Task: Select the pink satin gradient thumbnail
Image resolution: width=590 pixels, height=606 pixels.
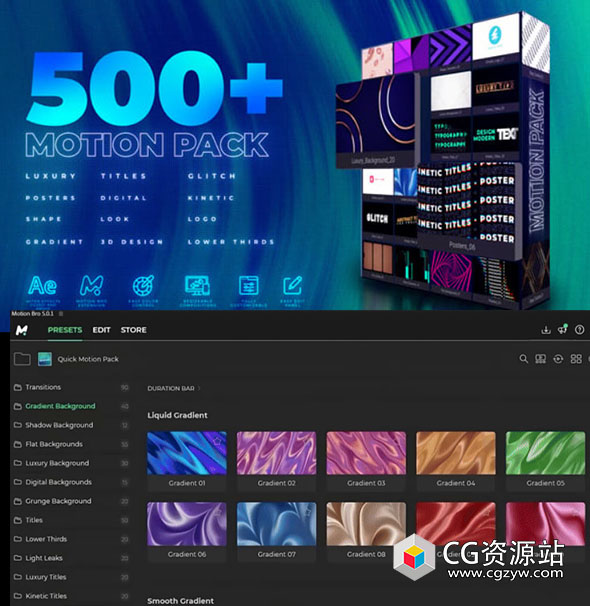Action: [x=545, y=522]
